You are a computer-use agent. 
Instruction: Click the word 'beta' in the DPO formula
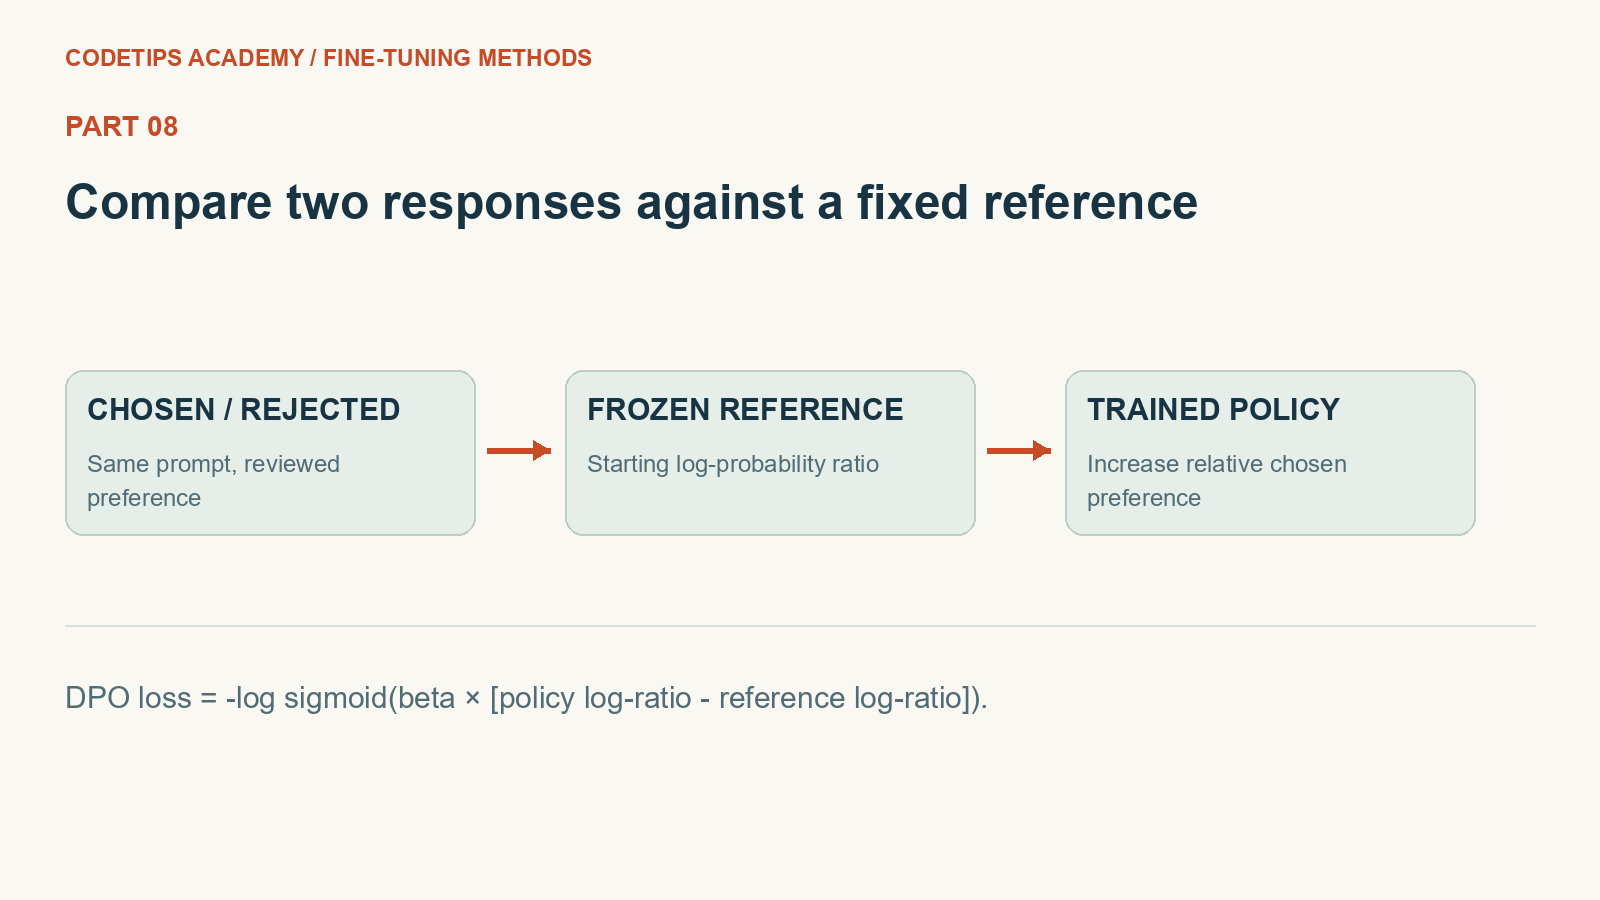[426, 698]
